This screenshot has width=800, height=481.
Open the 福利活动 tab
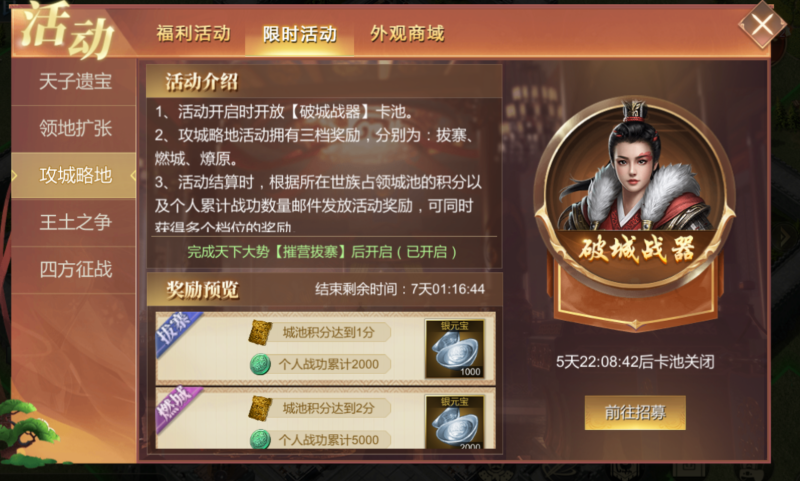[x=193, y=34]
